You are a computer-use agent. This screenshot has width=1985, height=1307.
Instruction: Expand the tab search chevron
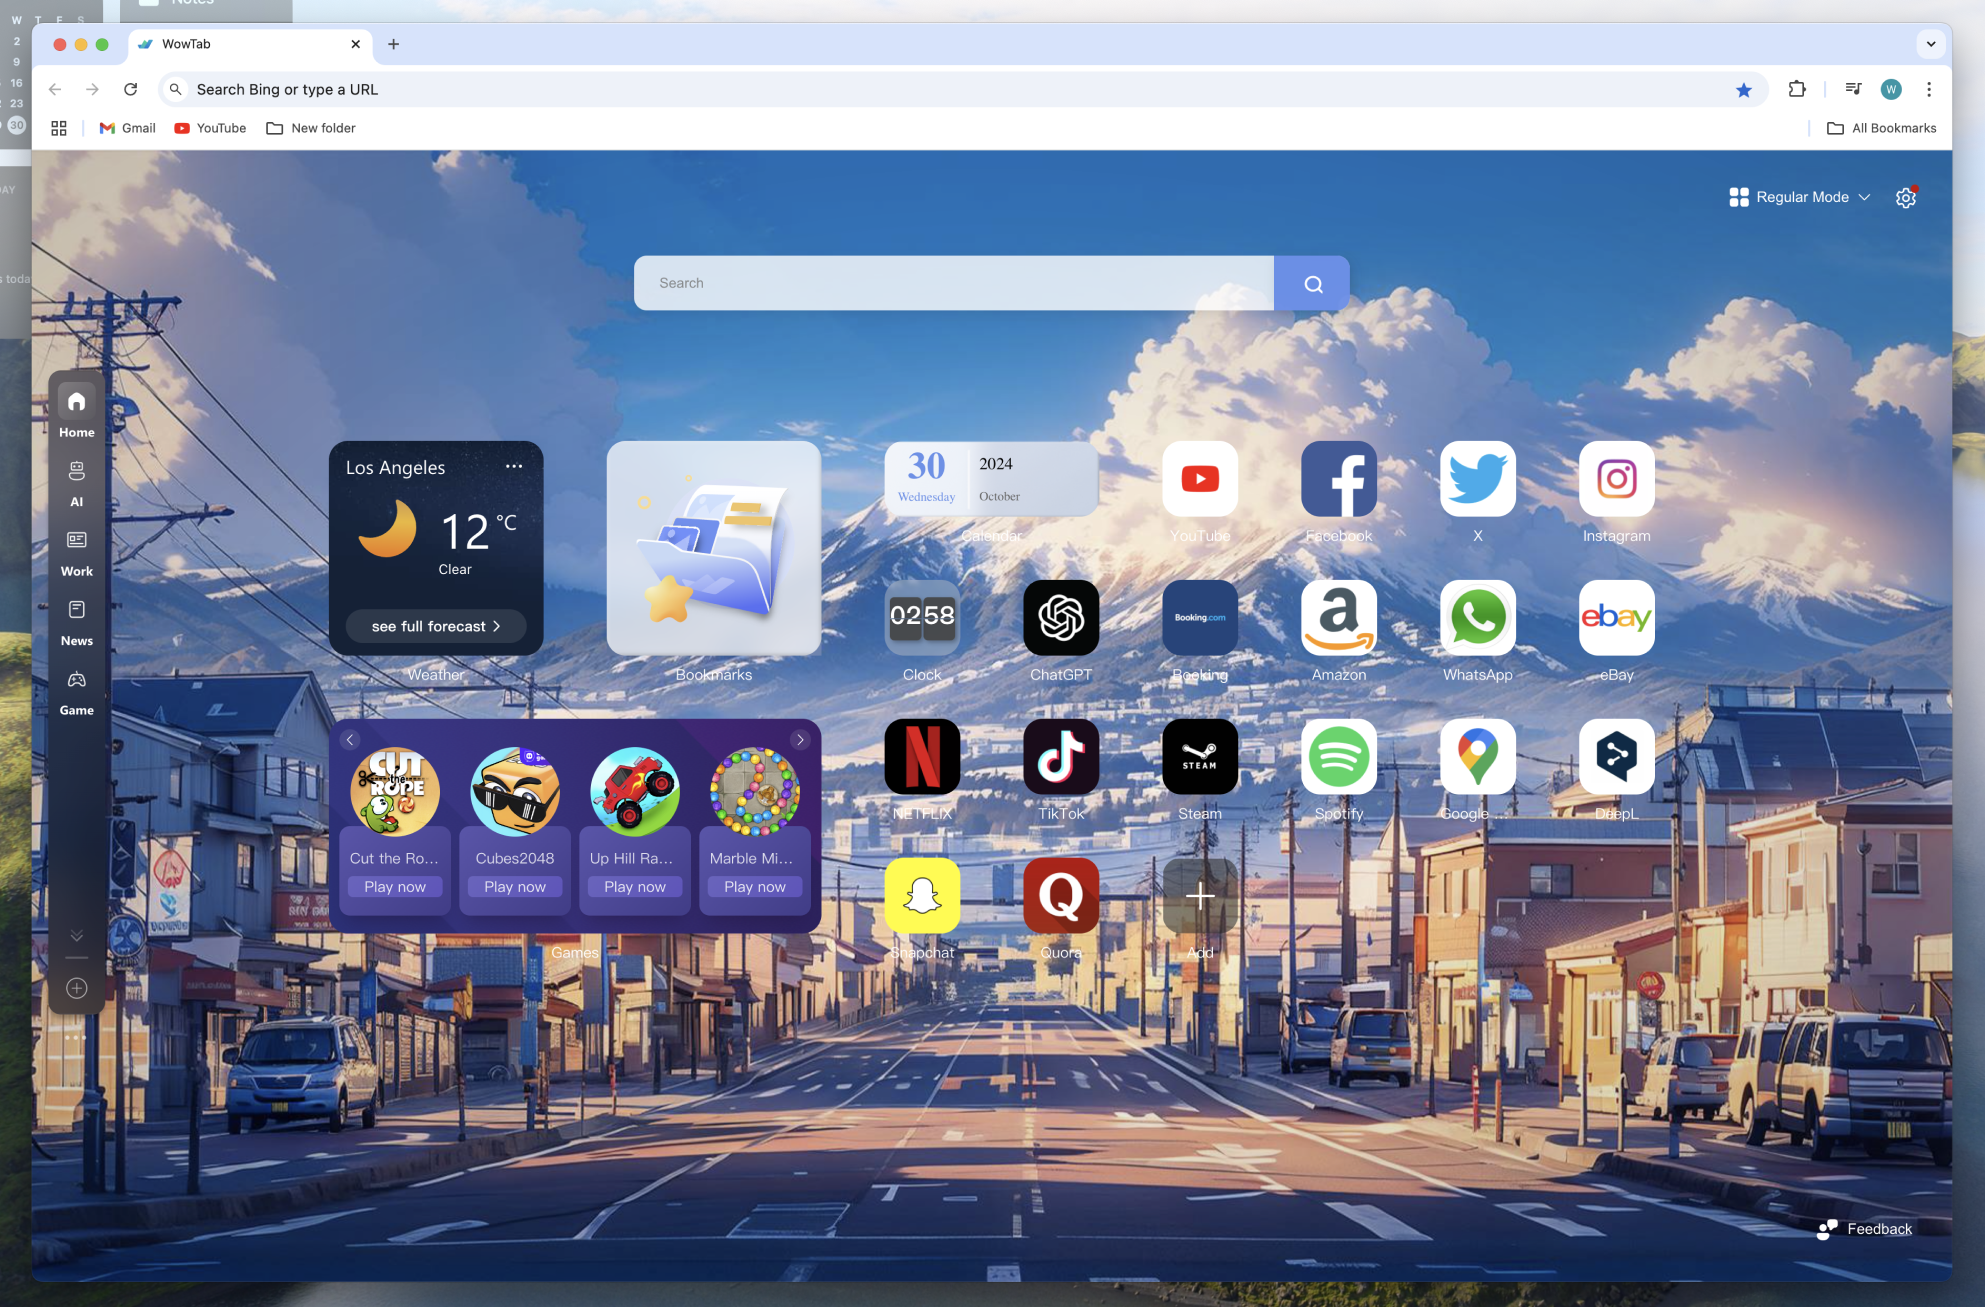1931,44
